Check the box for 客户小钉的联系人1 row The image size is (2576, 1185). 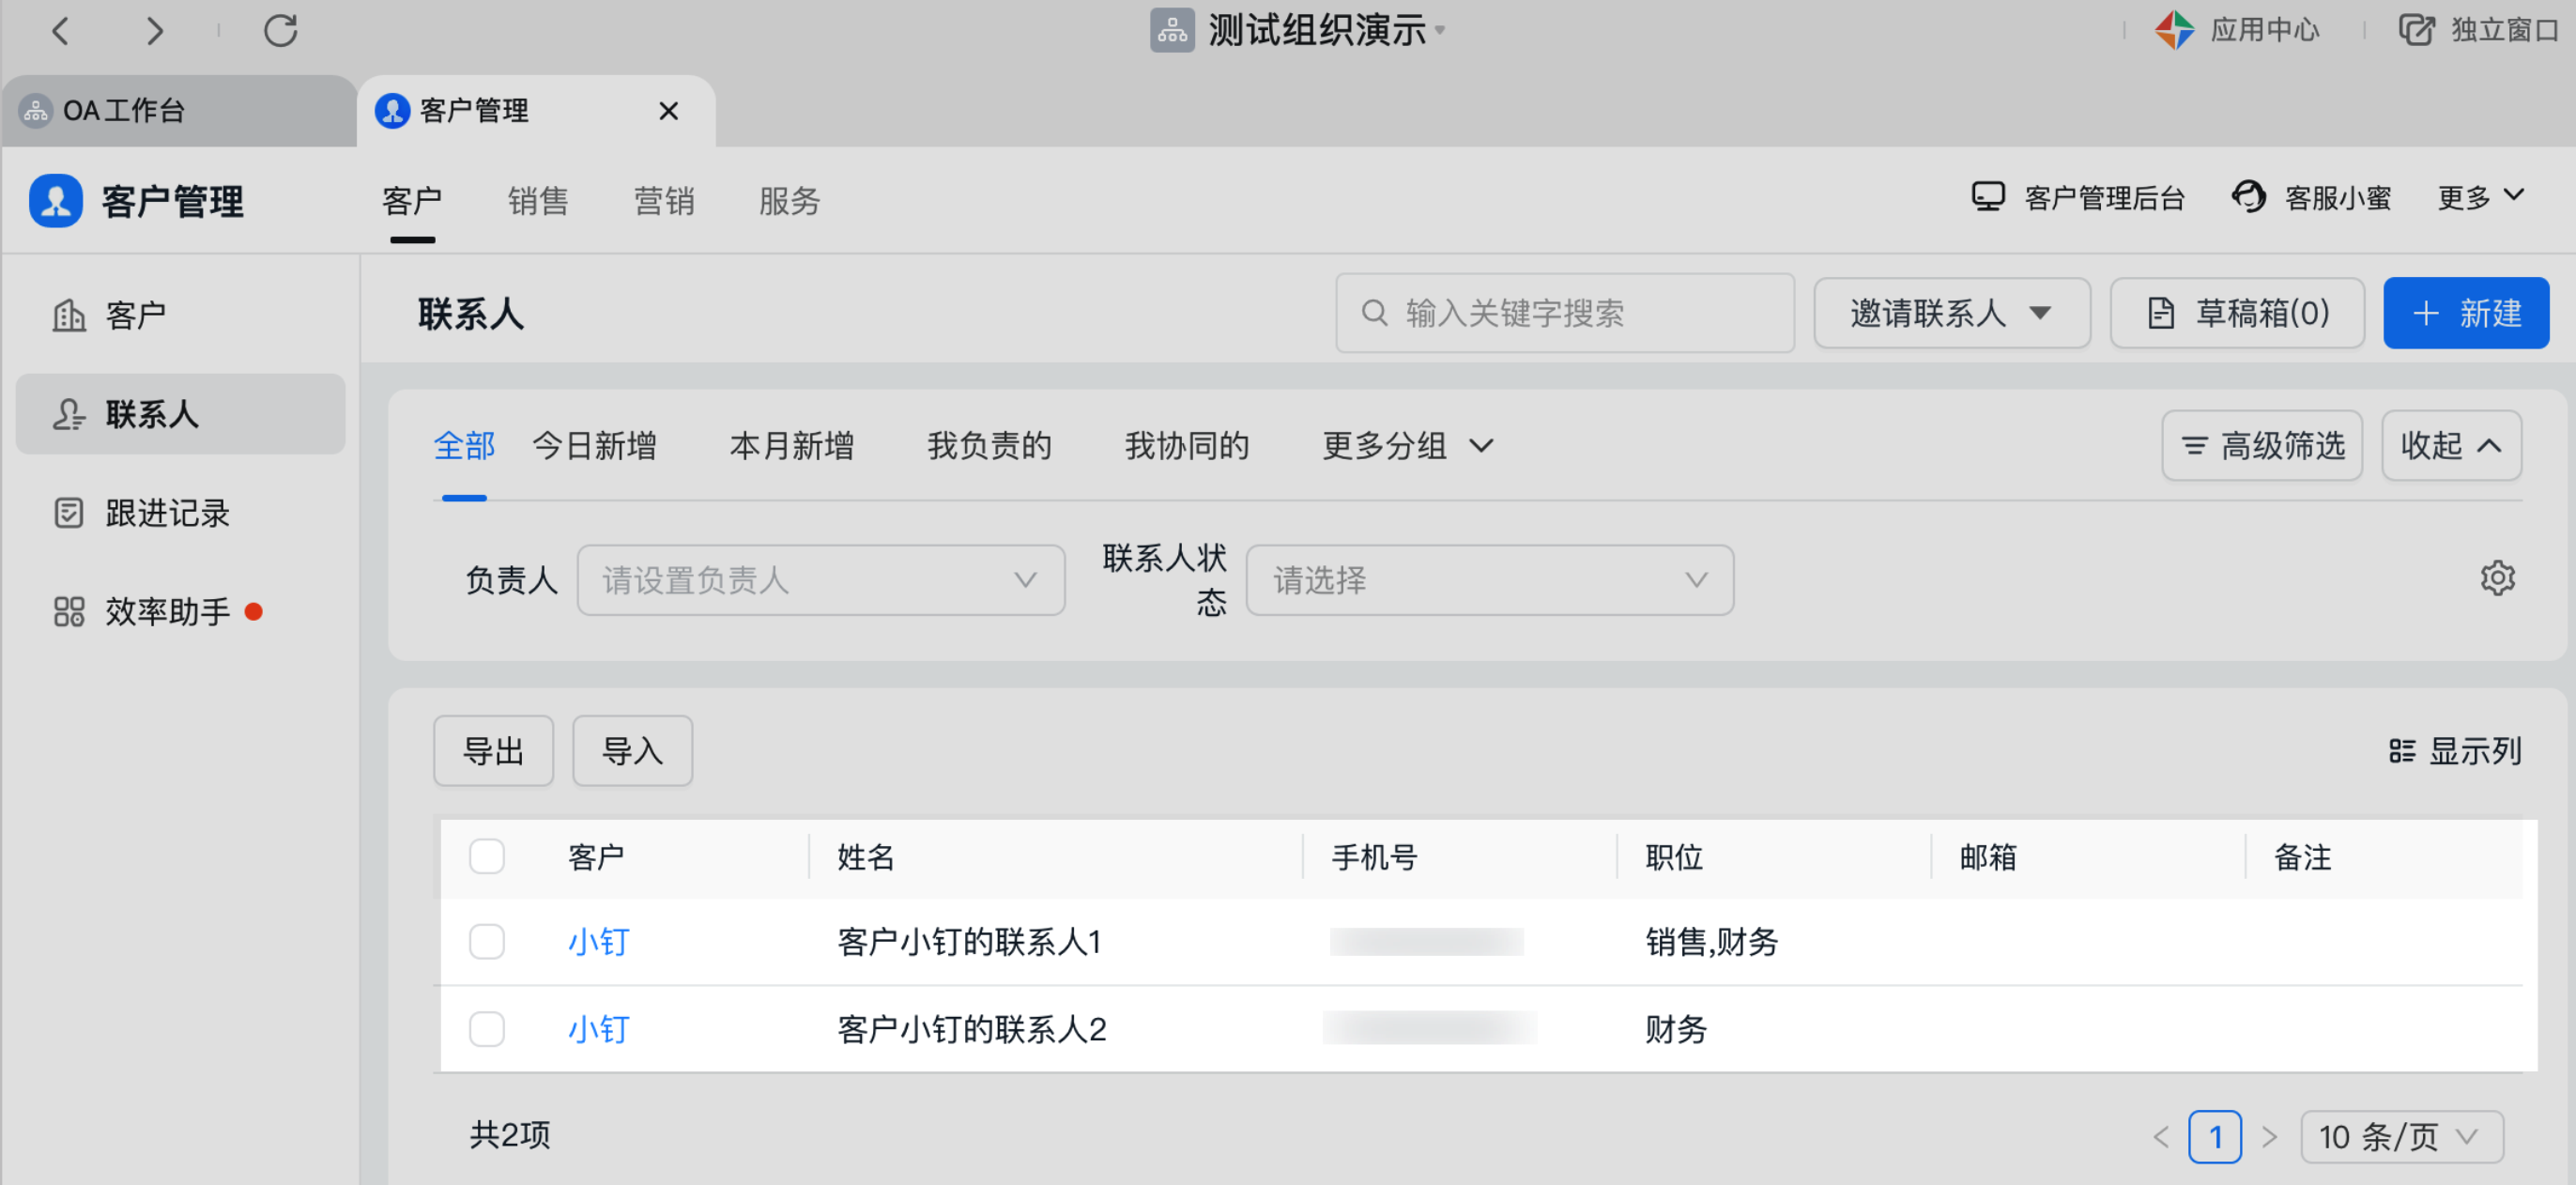487,941
